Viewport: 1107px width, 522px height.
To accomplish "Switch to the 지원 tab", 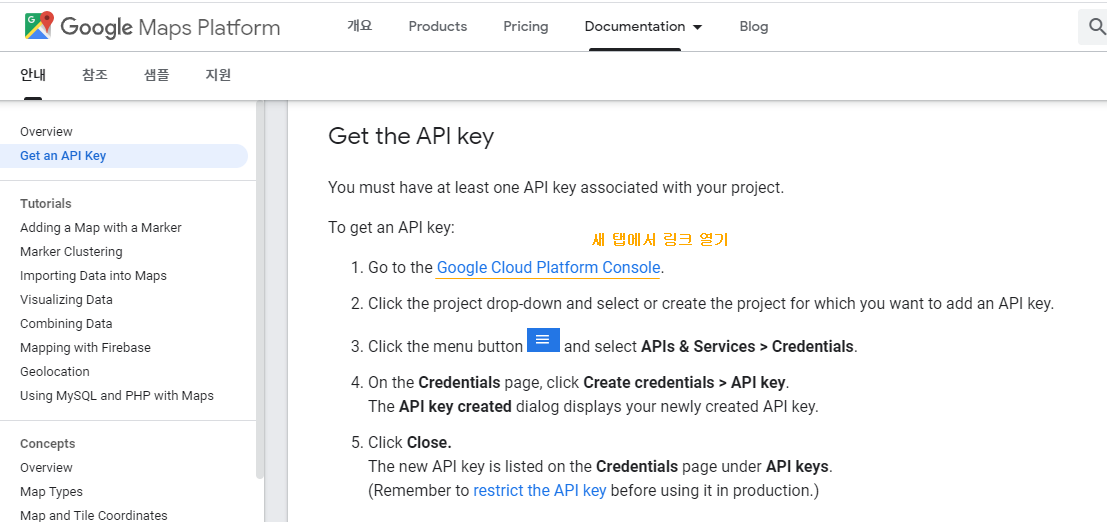I will click(218, 75).
